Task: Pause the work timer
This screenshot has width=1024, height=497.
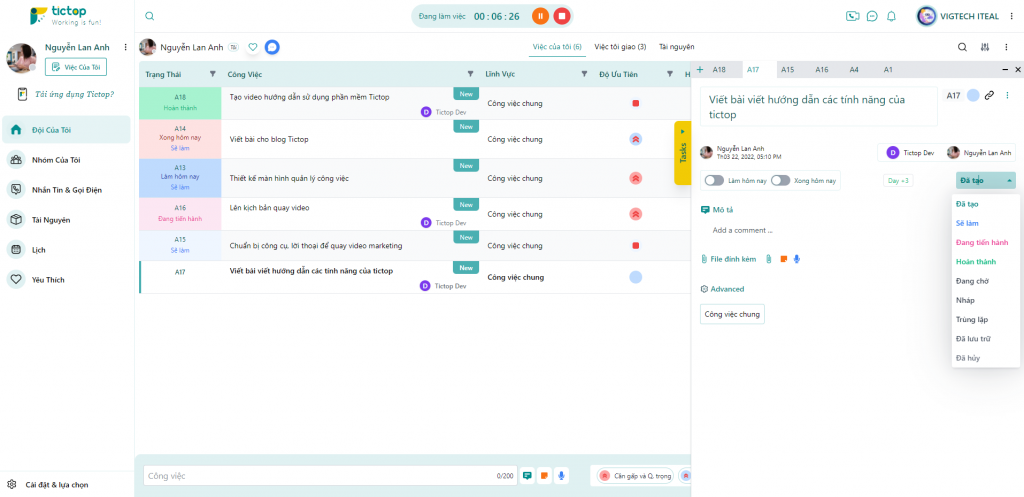Action: pyautogui.click(x=540, y=16)
